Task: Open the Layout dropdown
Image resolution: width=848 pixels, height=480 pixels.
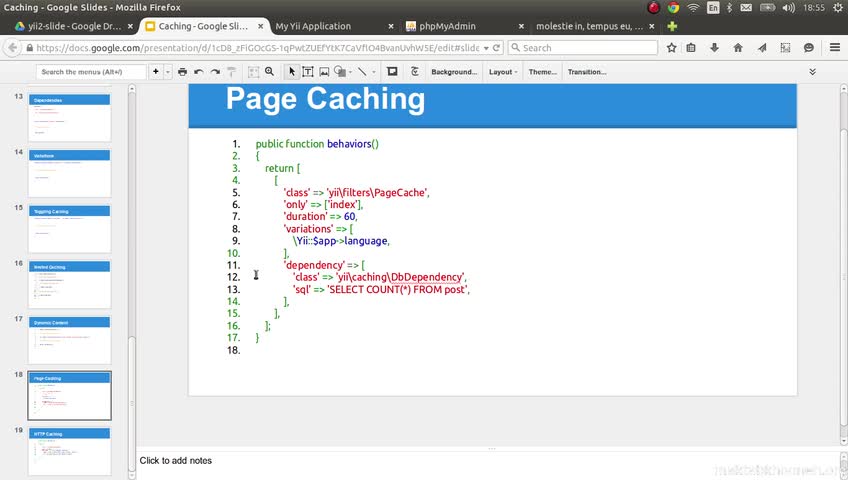Action: [503, 72]
